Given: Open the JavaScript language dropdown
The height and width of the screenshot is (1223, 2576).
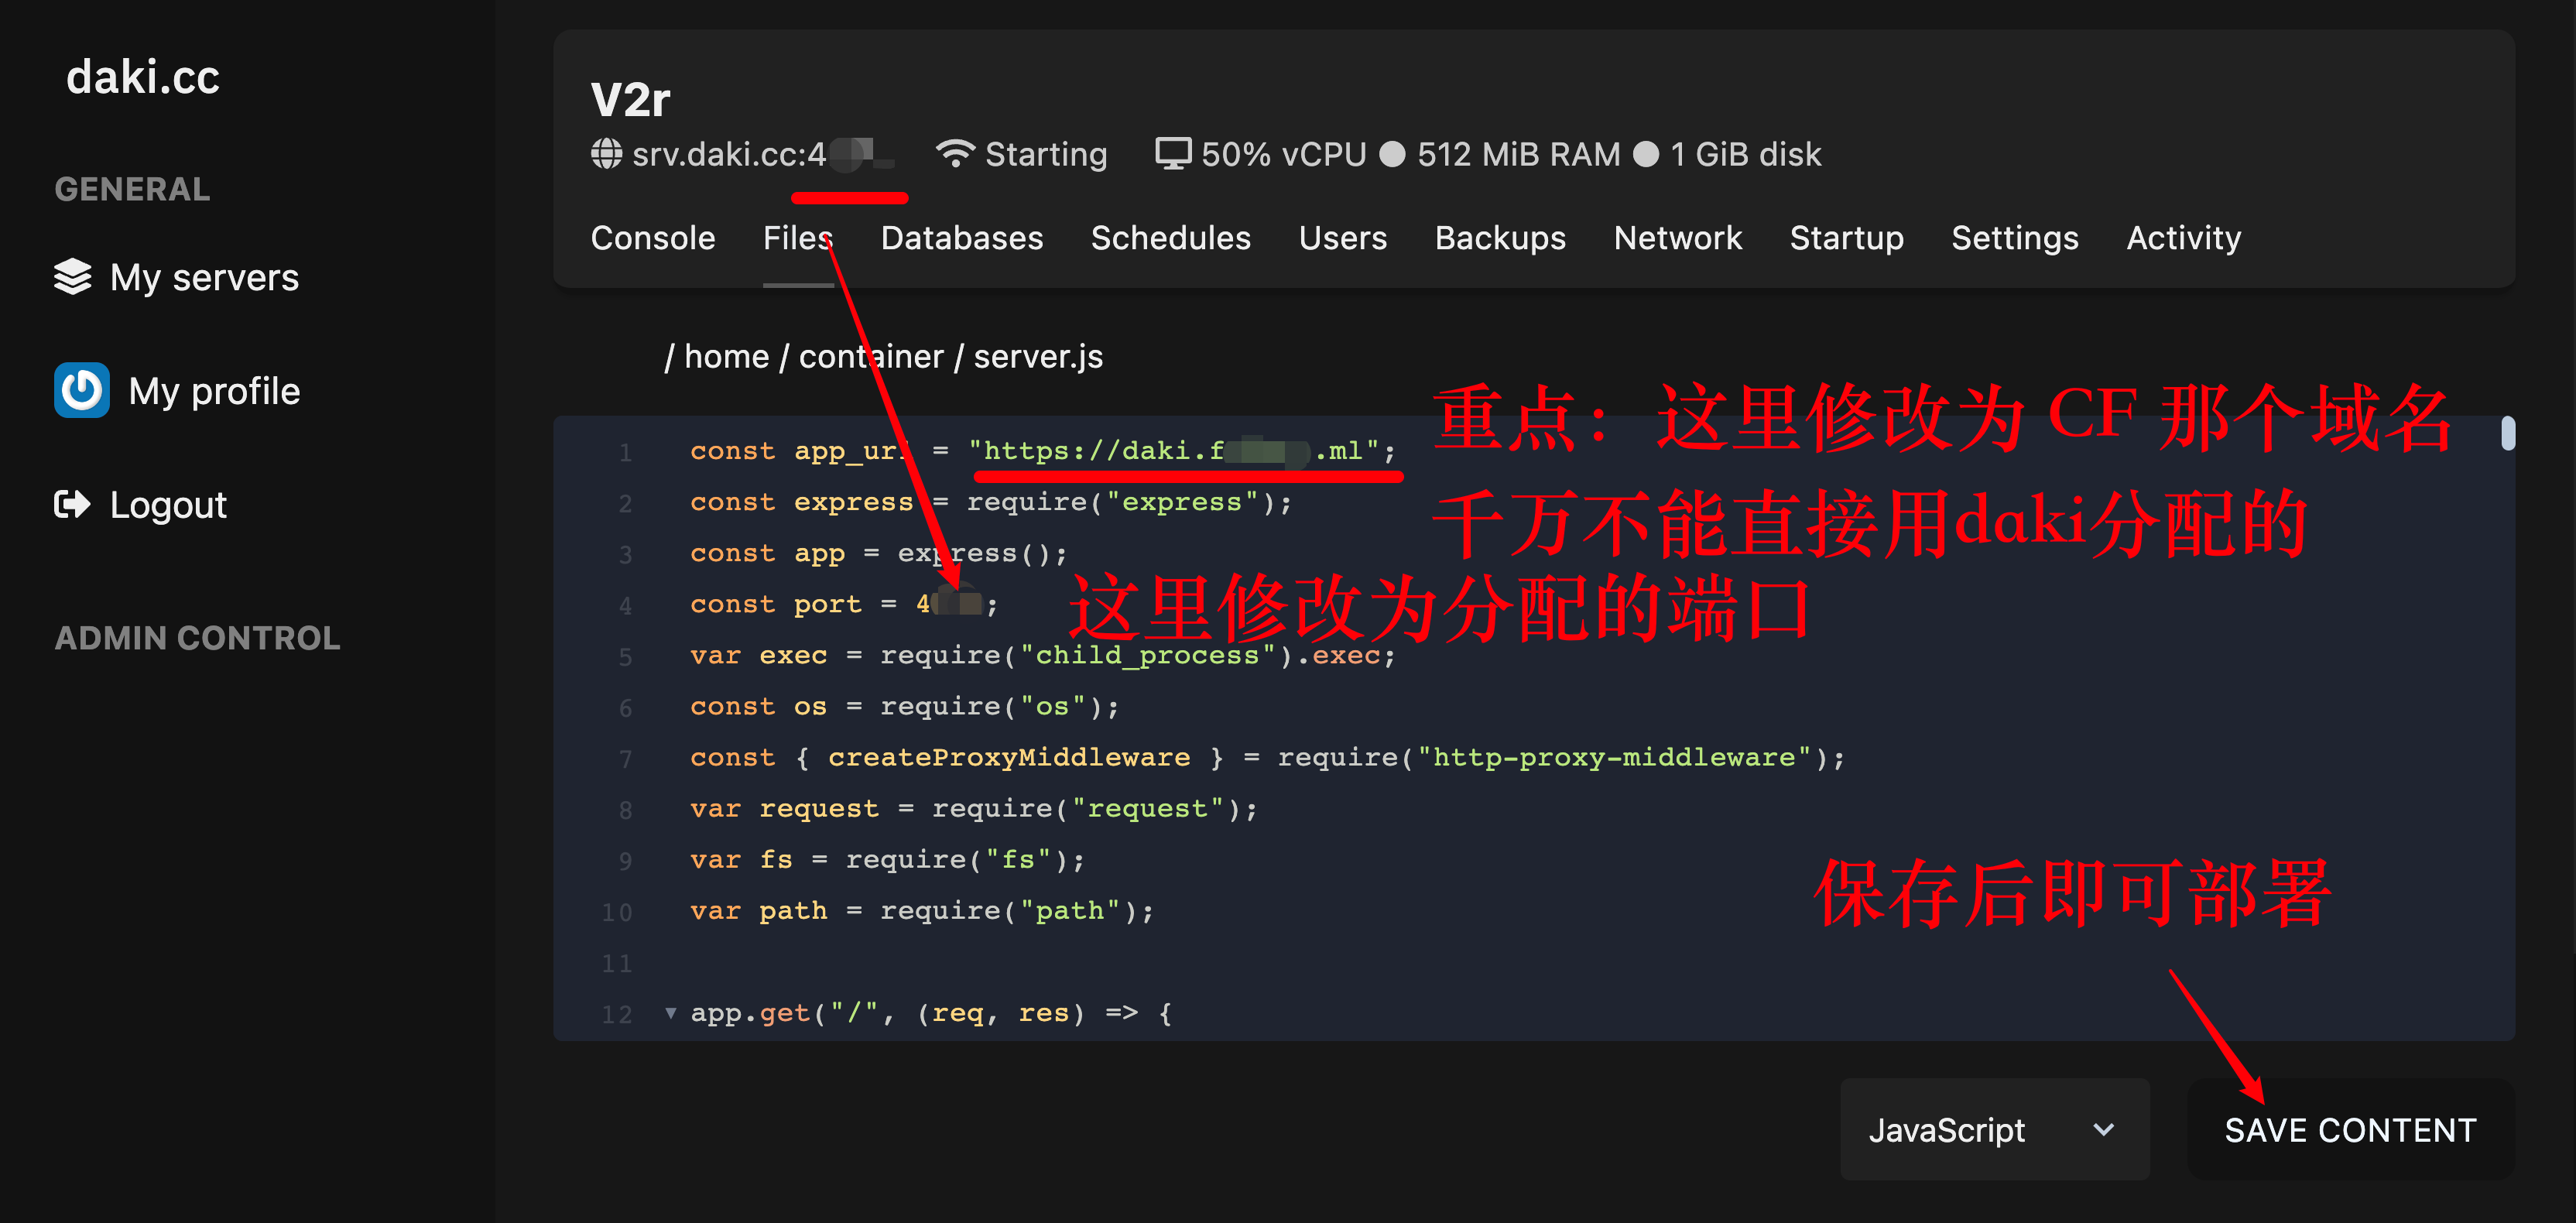Looking at the screenshot, I should [x=1994, y=1130].
